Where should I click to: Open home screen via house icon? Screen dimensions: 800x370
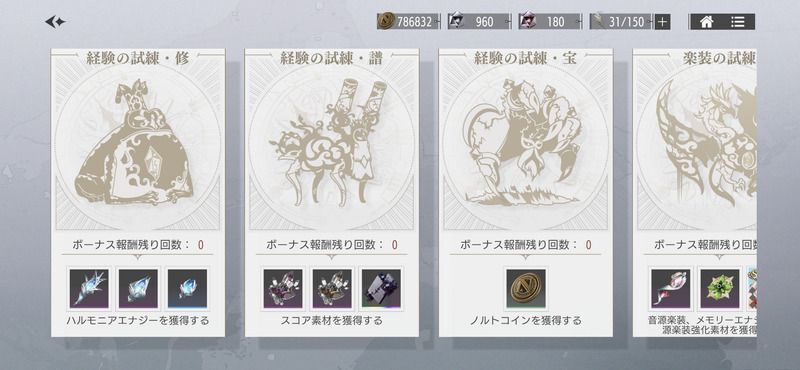click(707, 21)
